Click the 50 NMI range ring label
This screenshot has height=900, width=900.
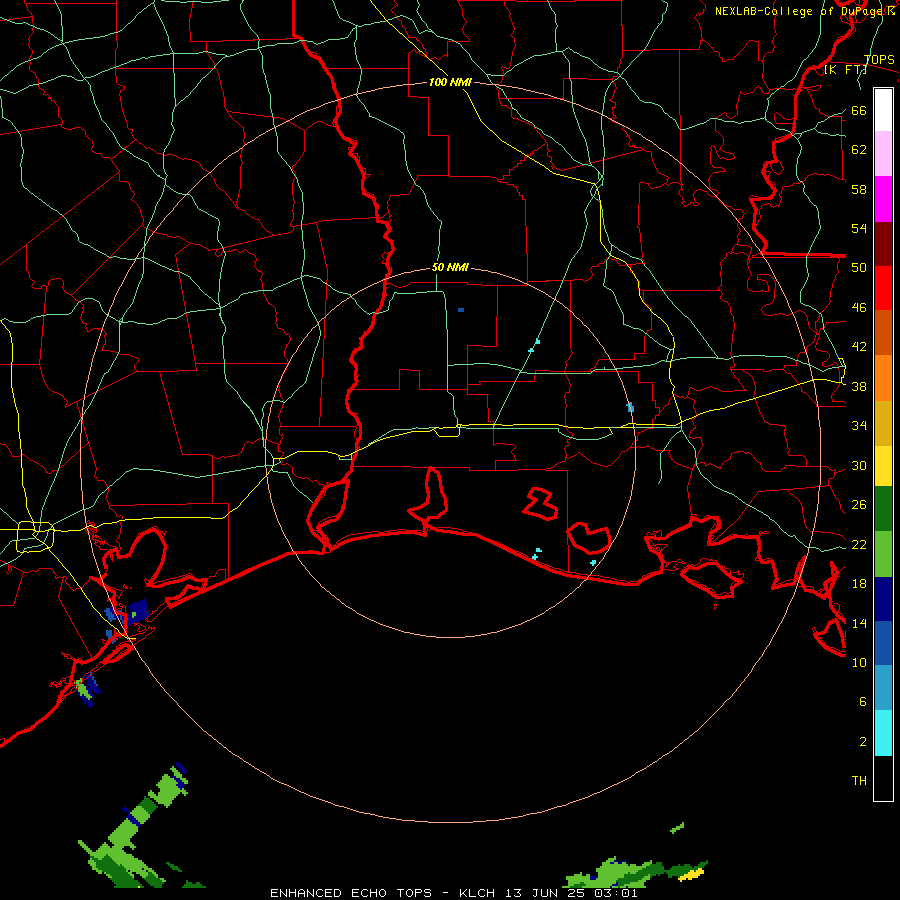(x=450, y=267)
